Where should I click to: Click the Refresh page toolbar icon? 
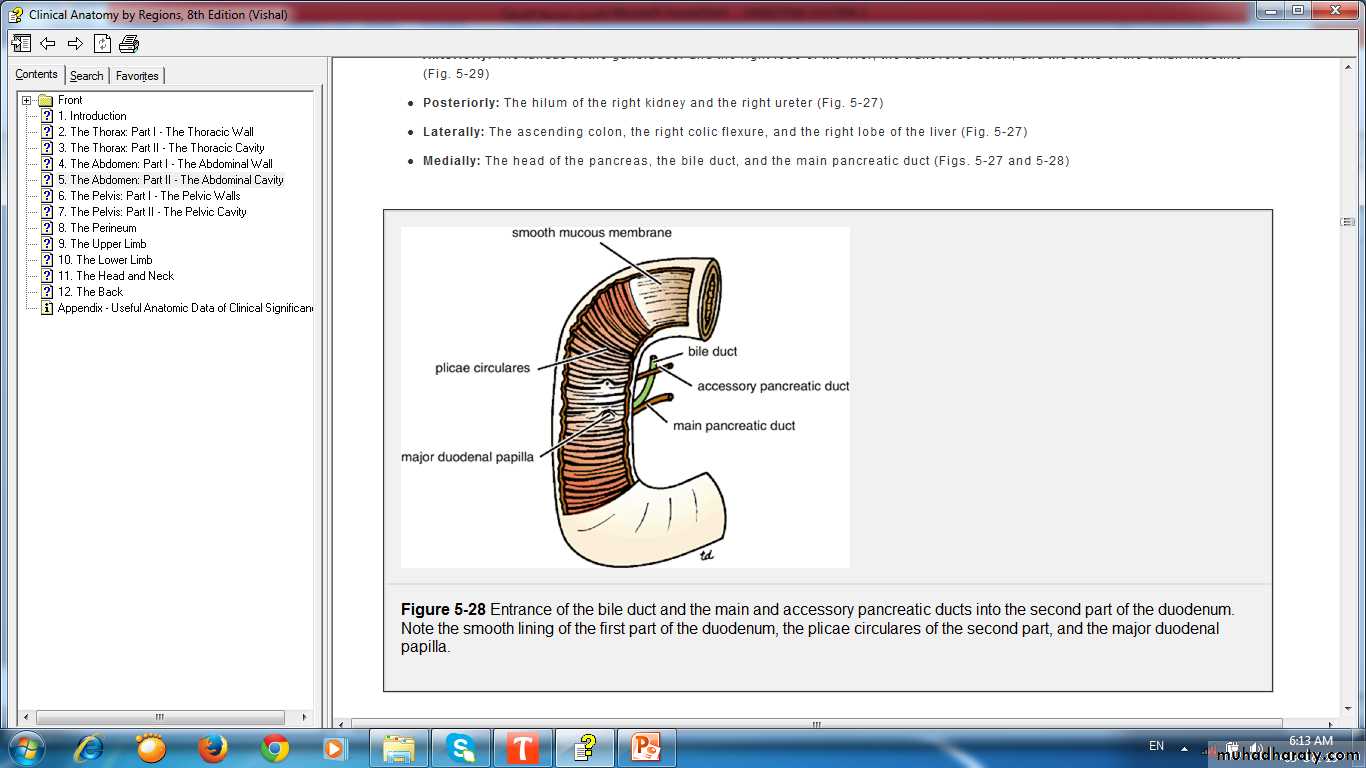[102, 43]
